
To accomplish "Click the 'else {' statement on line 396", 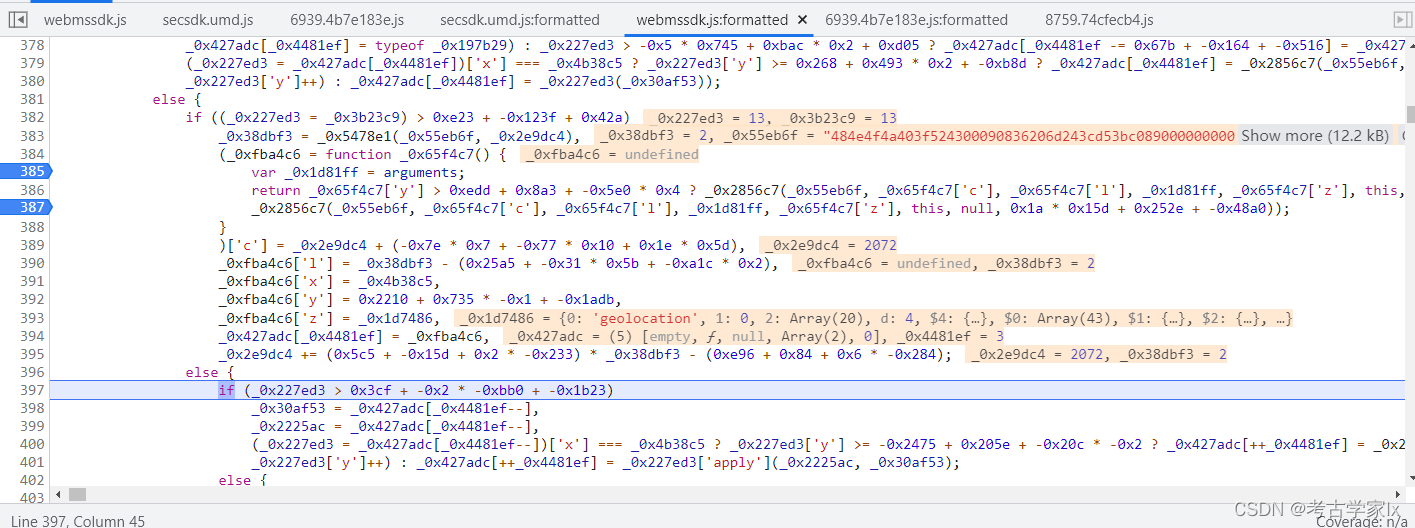I will pos(210,372).
